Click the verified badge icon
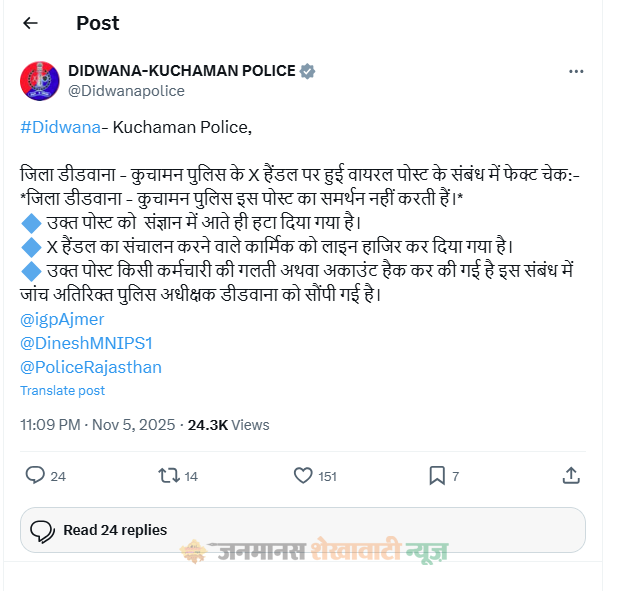Image resolution: width=621 pixels, height=591 pixels. click(x=309, y=71)
